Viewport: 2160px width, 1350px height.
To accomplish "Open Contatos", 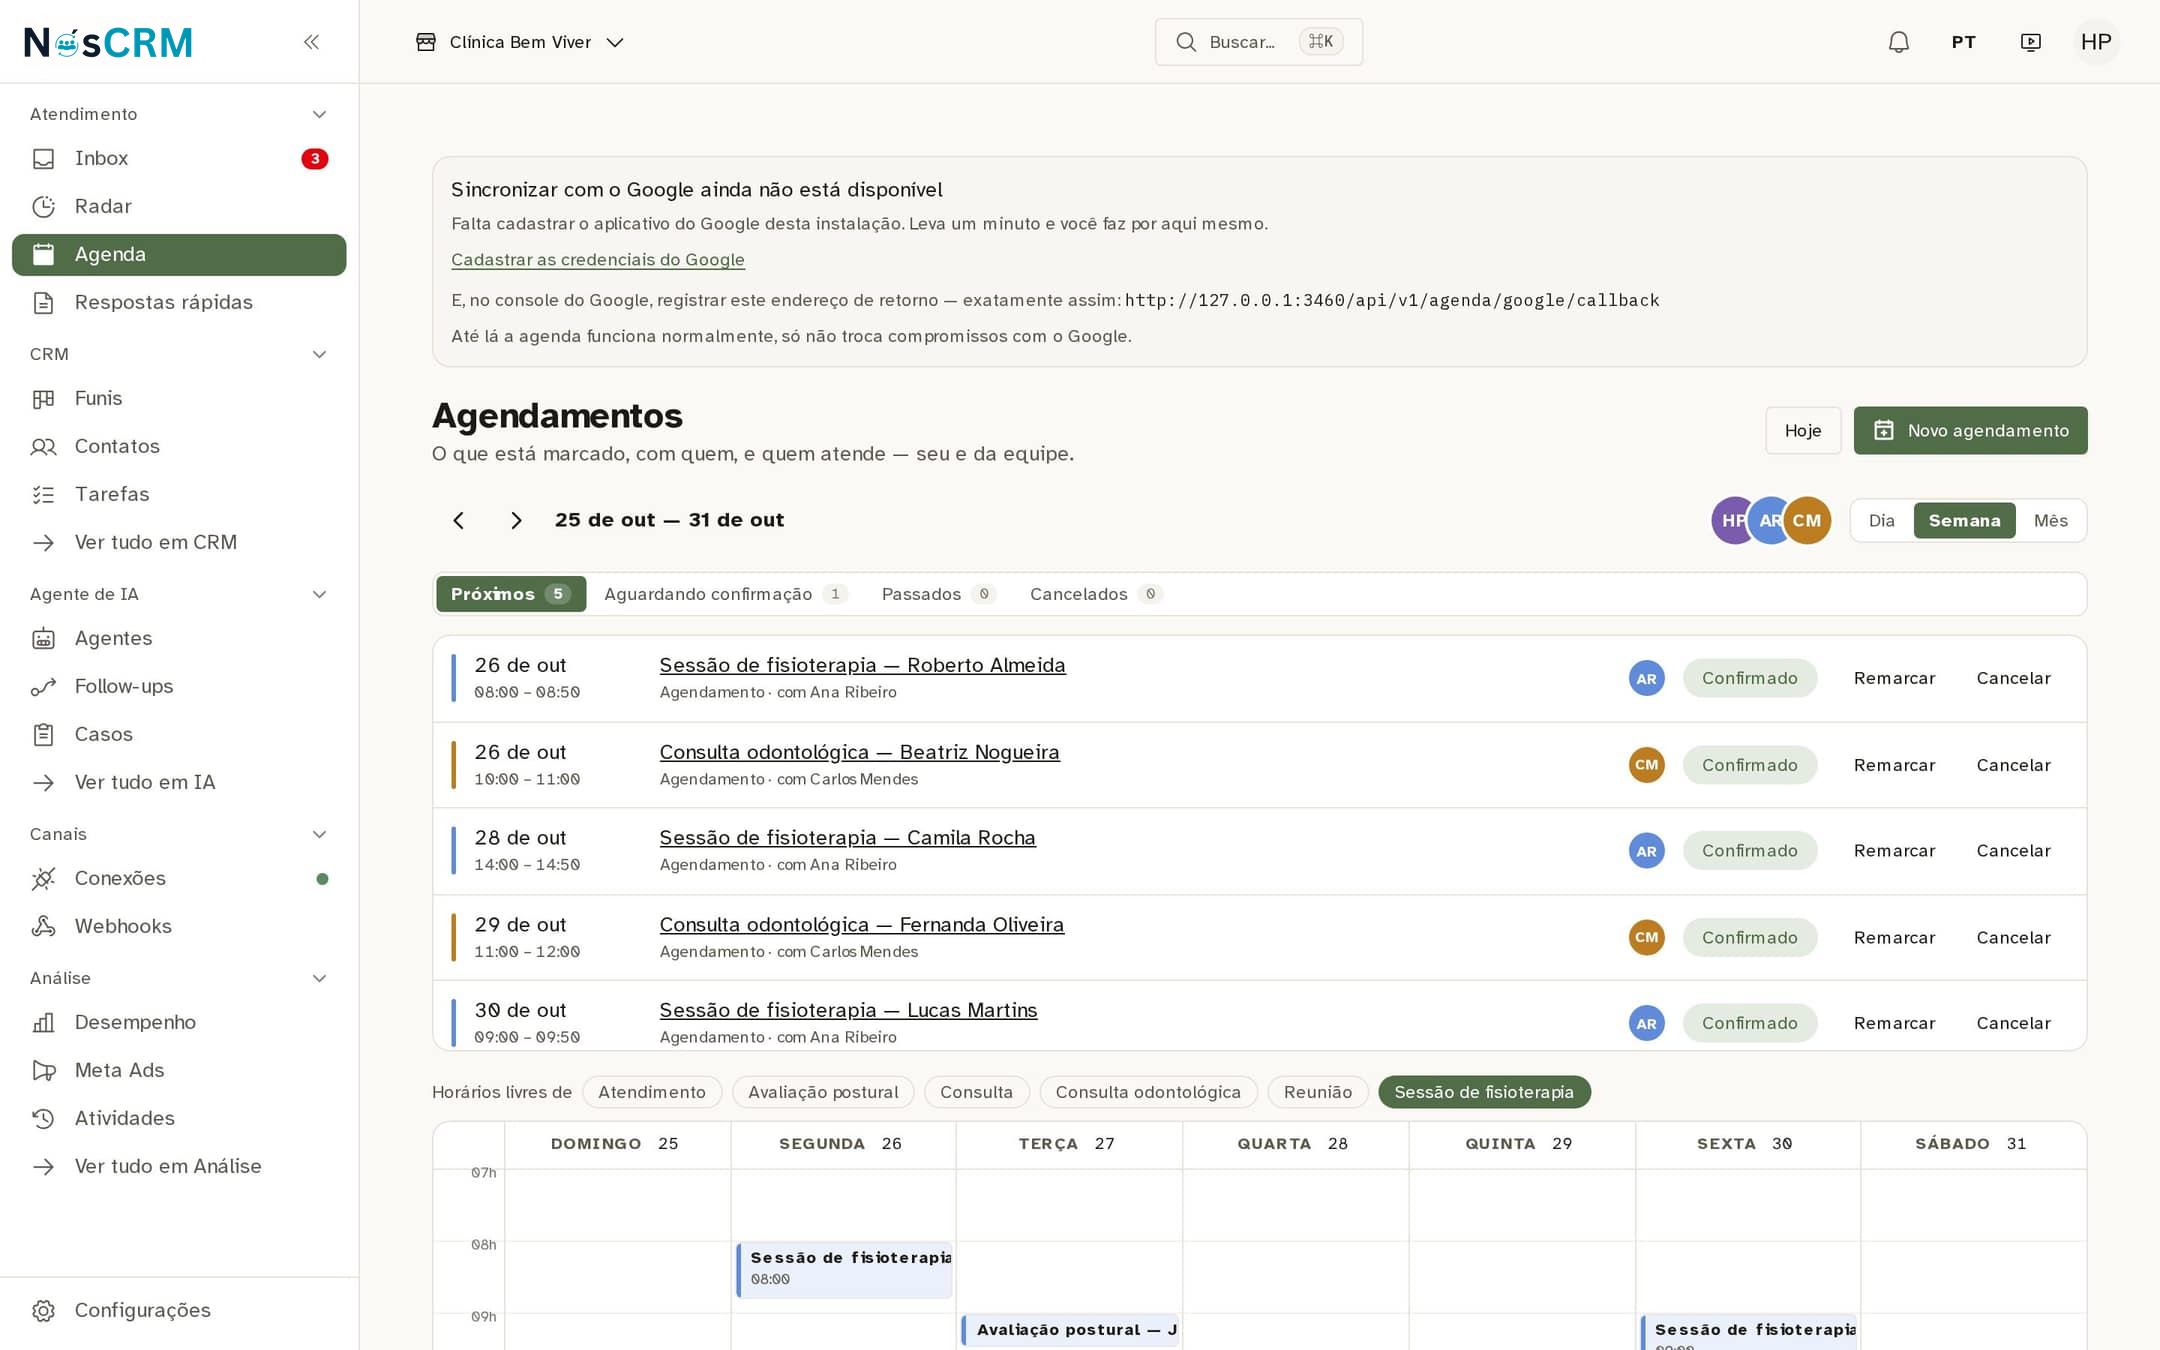I will click(x=179, y=446).
